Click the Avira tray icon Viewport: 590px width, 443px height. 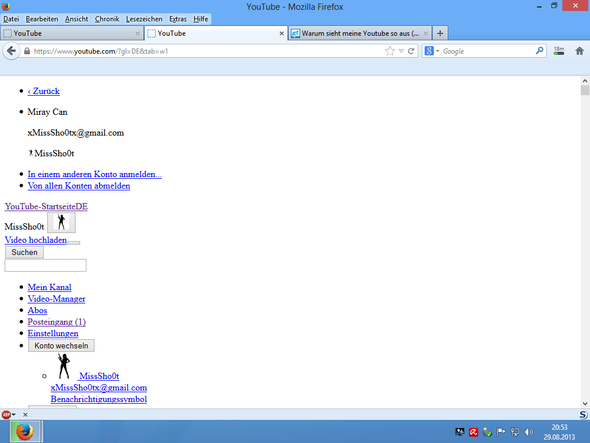[x=473, y=432]
